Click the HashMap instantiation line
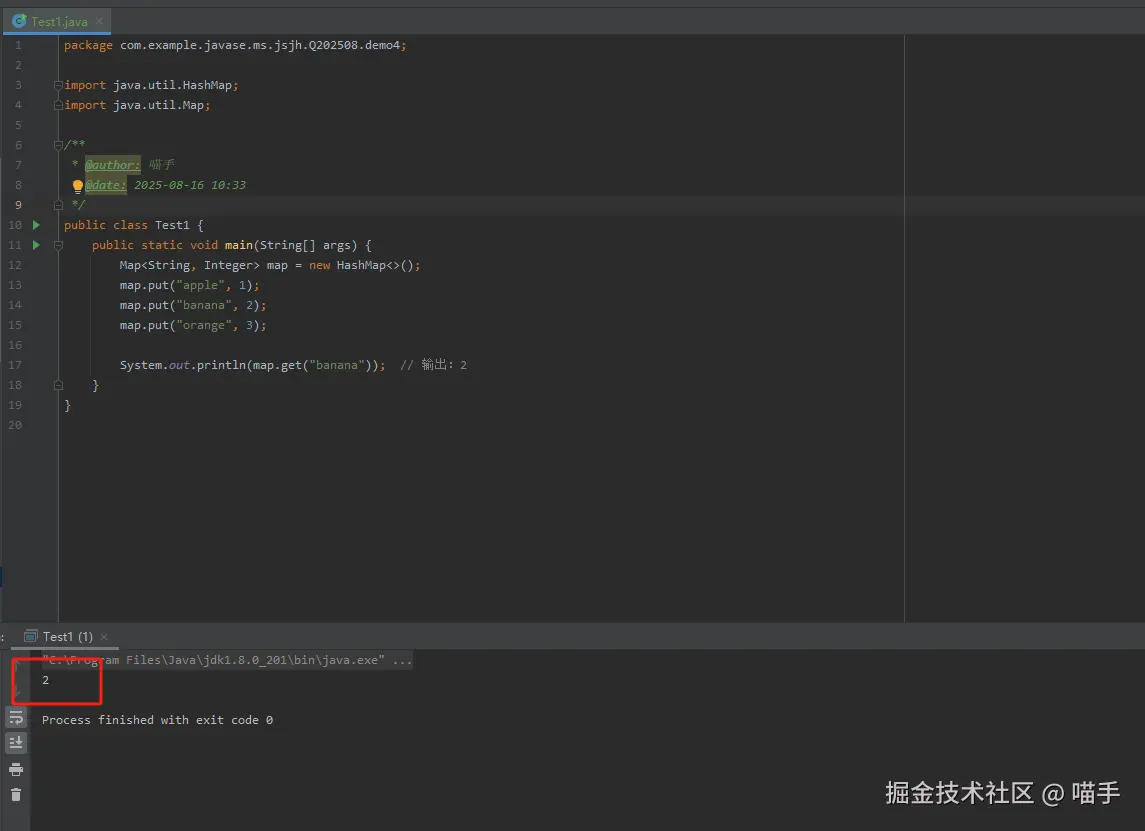This screenshot has width=1145, height=831. (270, 265)
